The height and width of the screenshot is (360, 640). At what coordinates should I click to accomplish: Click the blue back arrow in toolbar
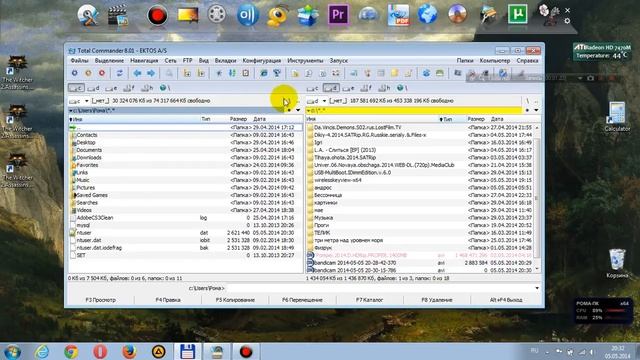(137, 73)
